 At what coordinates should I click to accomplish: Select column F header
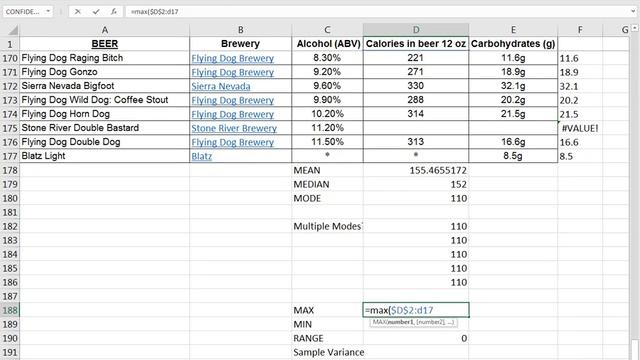point(580,30)
